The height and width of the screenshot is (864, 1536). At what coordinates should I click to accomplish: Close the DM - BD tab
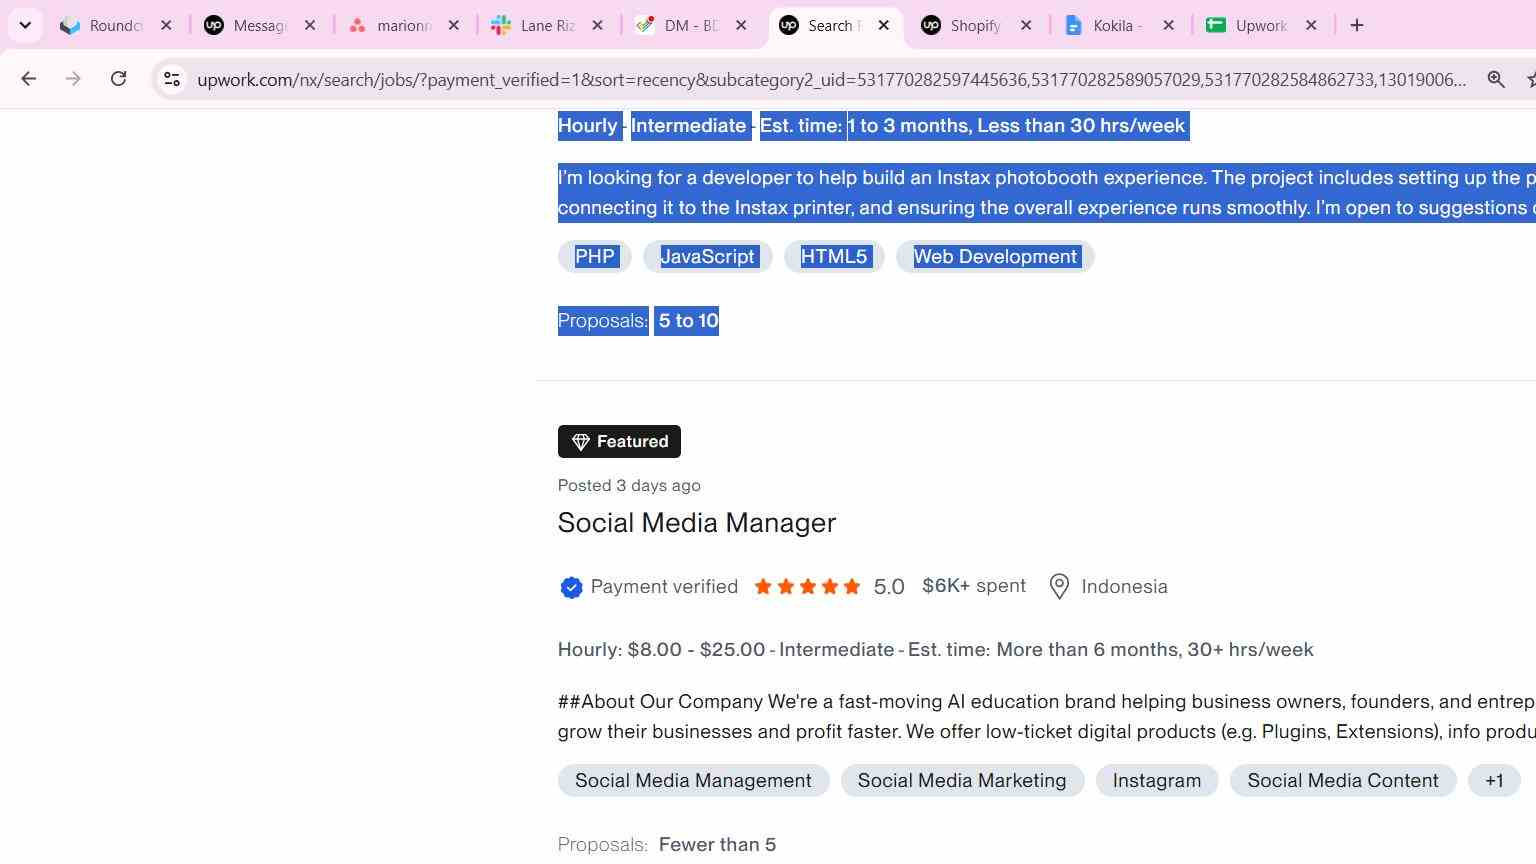click(x=741, y=25)
